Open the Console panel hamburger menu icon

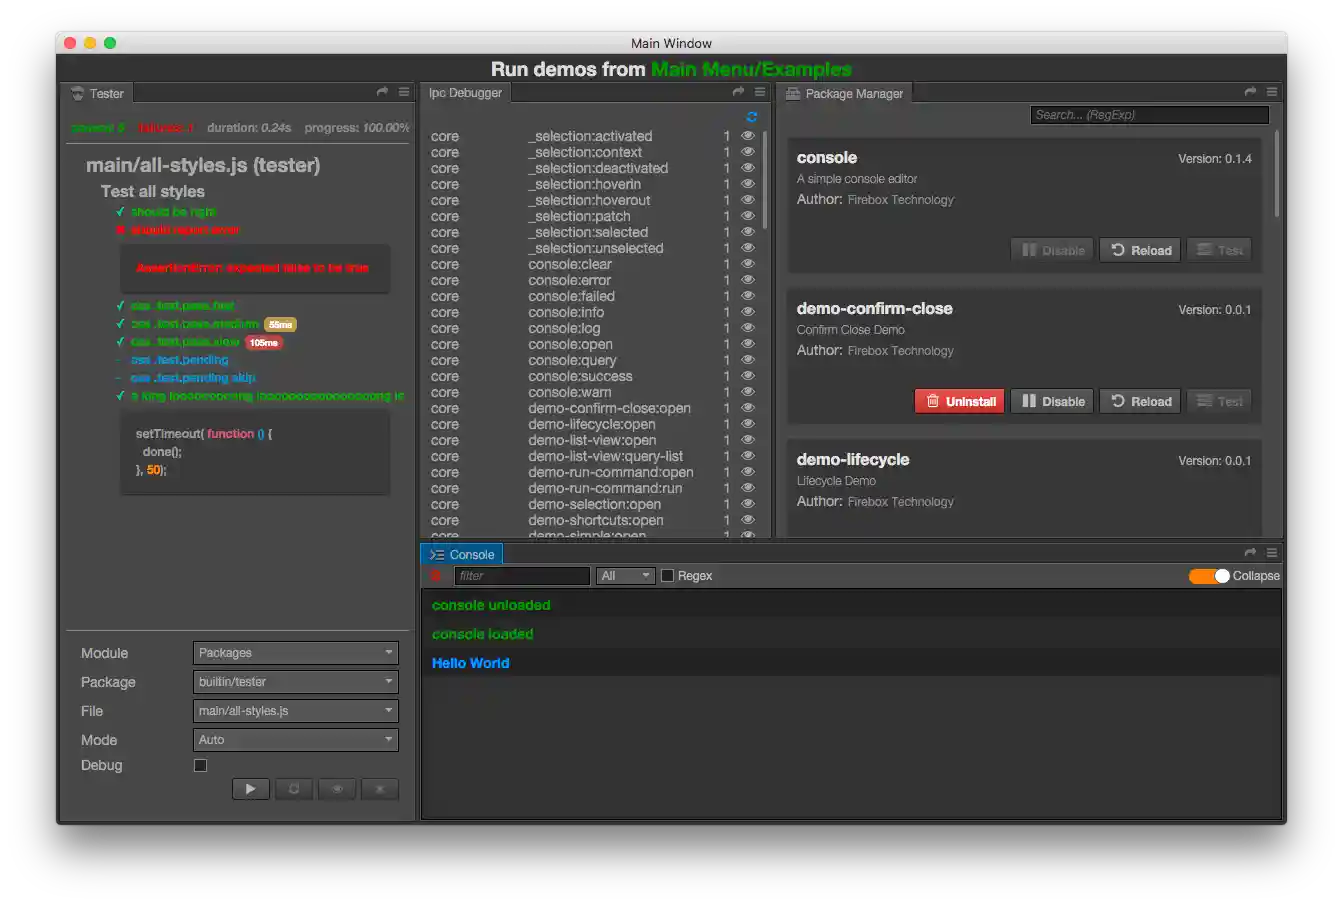pyautogui.click(x=1271, y=552)
